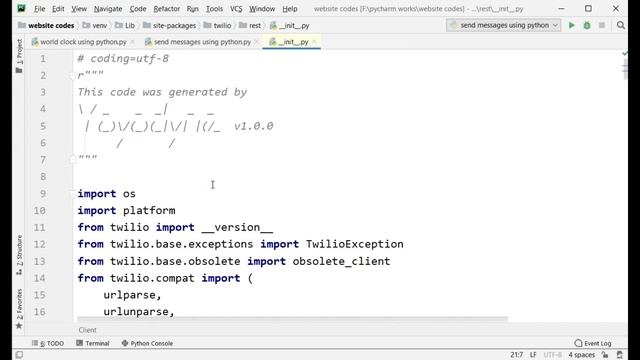Open the Navigate menu
640x360 pixels.
(x=108, y=9)
